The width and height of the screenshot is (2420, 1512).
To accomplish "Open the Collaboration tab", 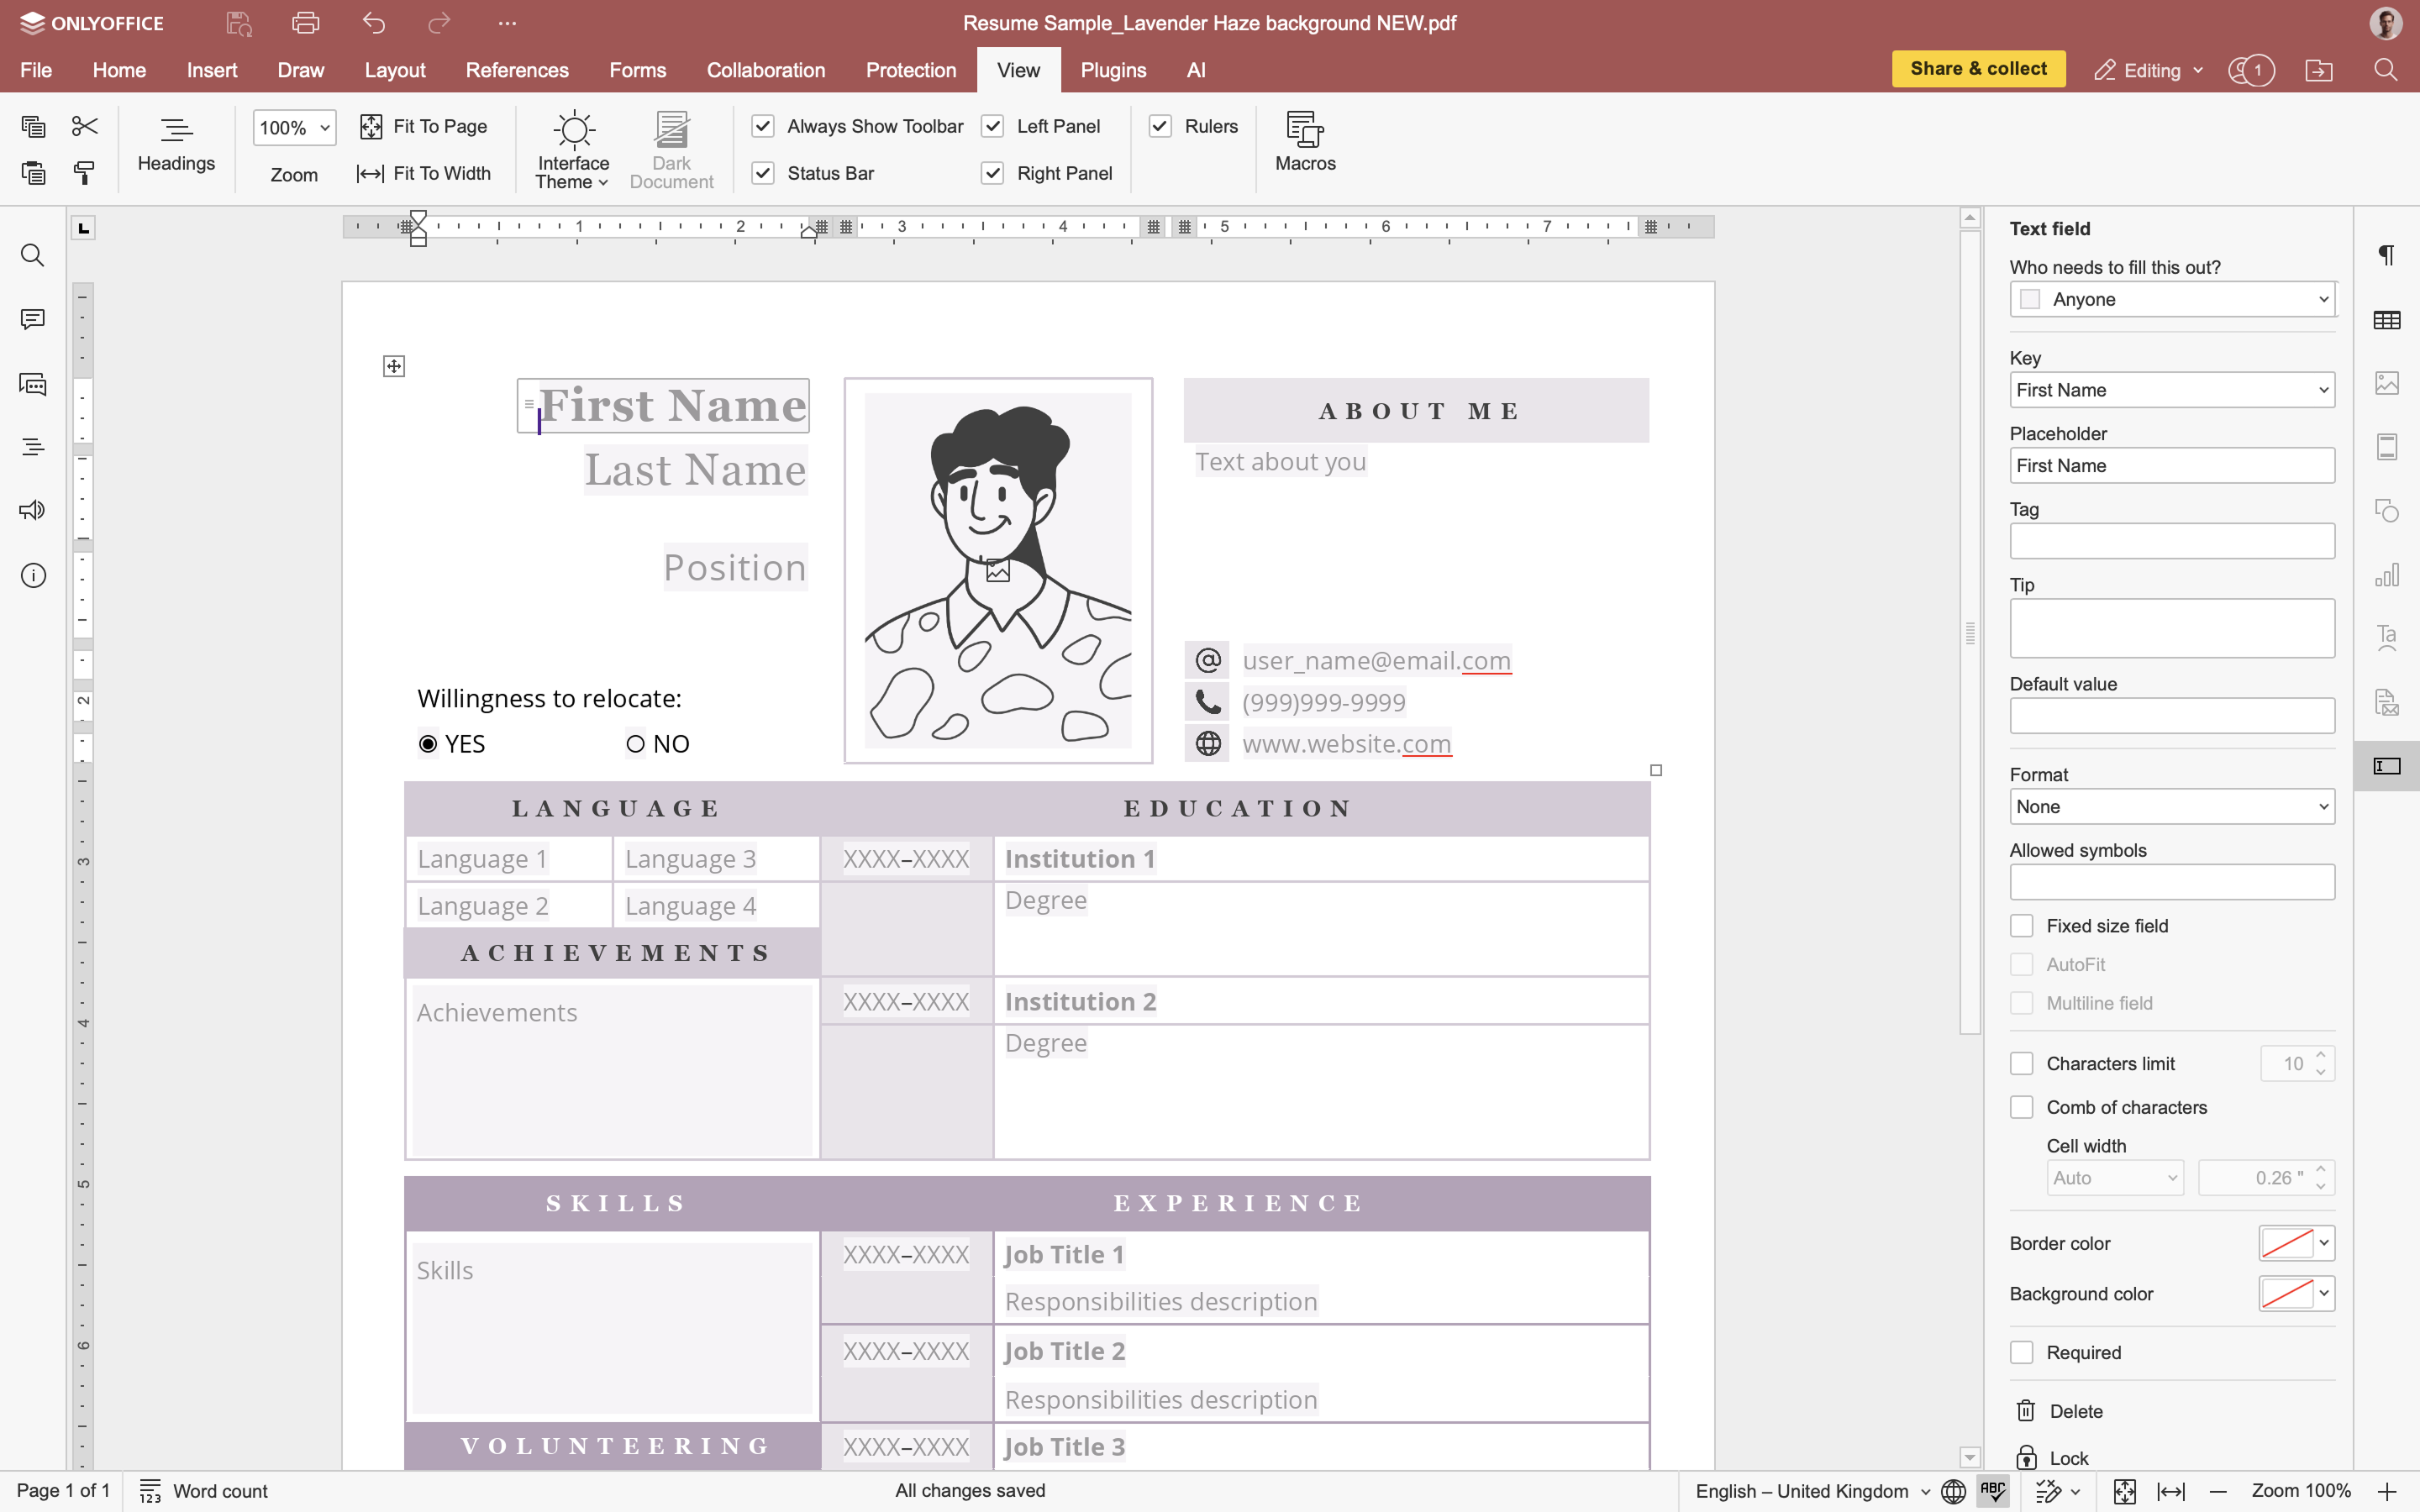I will pyautogui.click(x=765, y=70).
